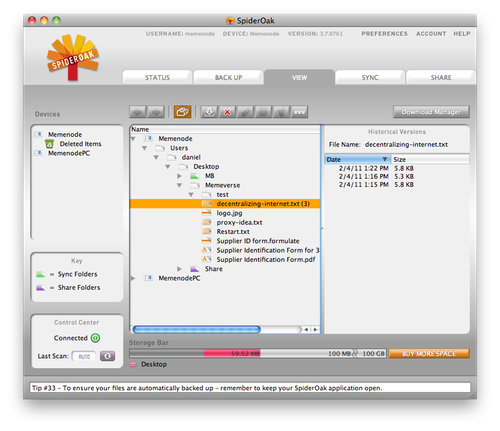500x431 pixels.
Task: Collapse the Users folder
Action: click(145, 148)
